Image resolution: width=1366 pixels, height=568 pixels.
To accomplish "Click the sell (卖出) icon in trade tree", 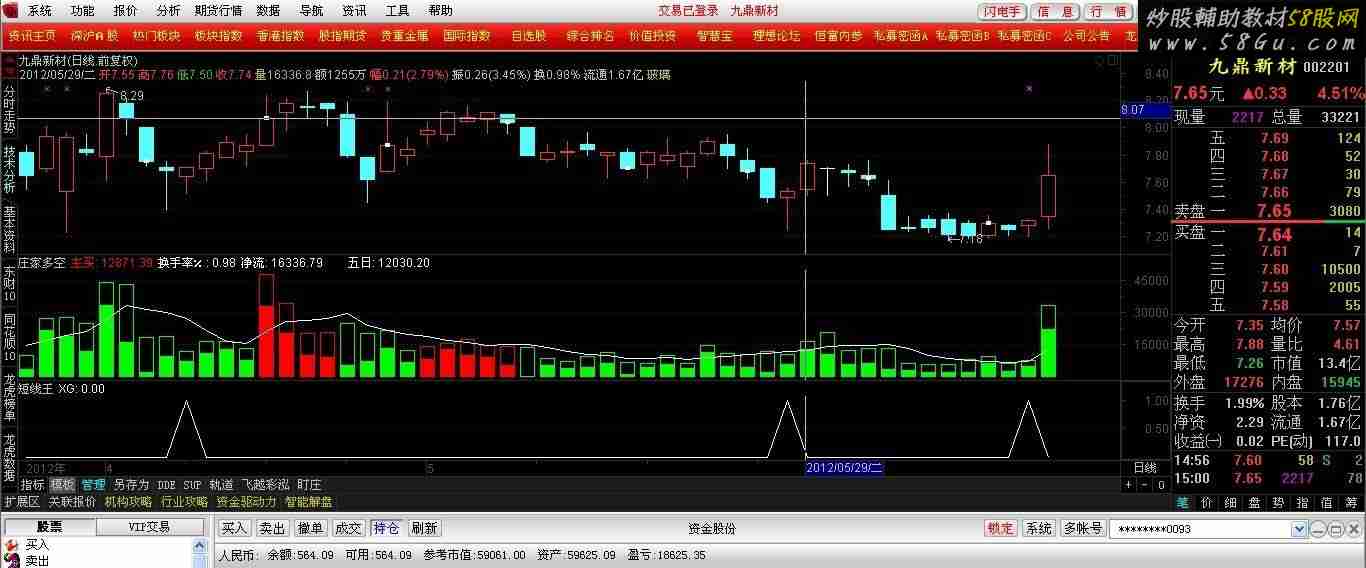I will point(12,561).
